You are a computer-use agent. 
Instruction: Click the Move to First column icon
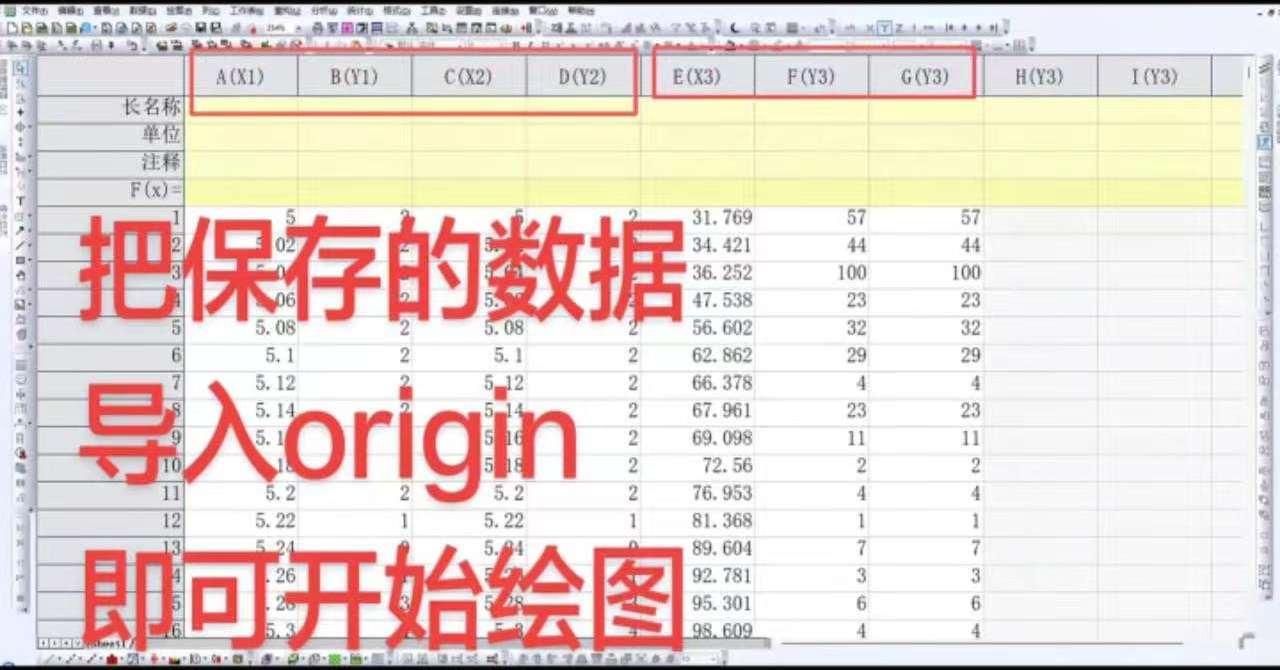pyautogui.click(x=949, y=28)
